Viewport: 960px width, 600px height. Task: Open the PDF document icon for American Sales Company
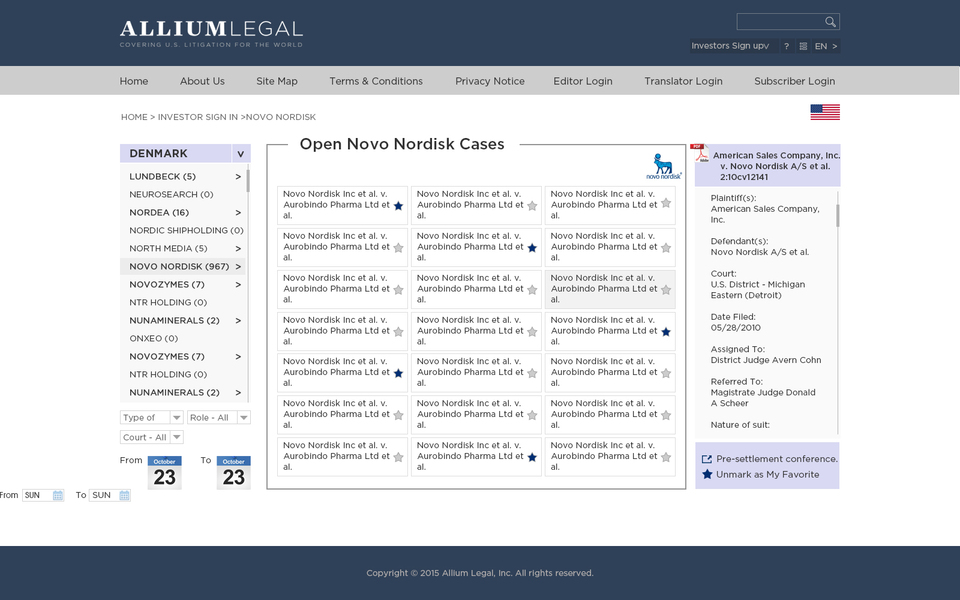tap(700, 152)
